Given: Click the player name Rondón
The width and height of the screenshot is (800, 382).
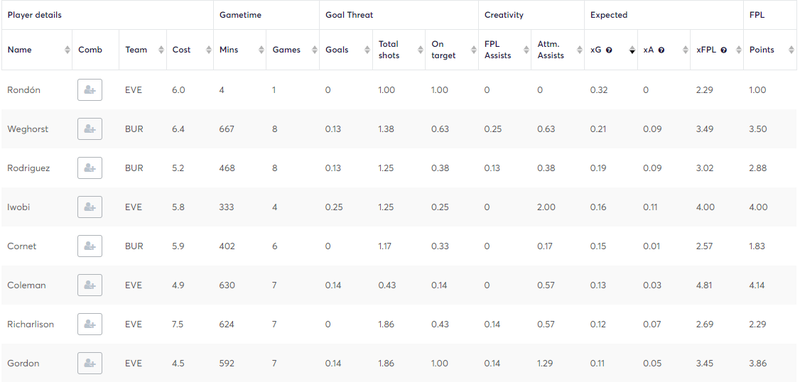Looking at the screenshot, I should [x=23, y=90].
